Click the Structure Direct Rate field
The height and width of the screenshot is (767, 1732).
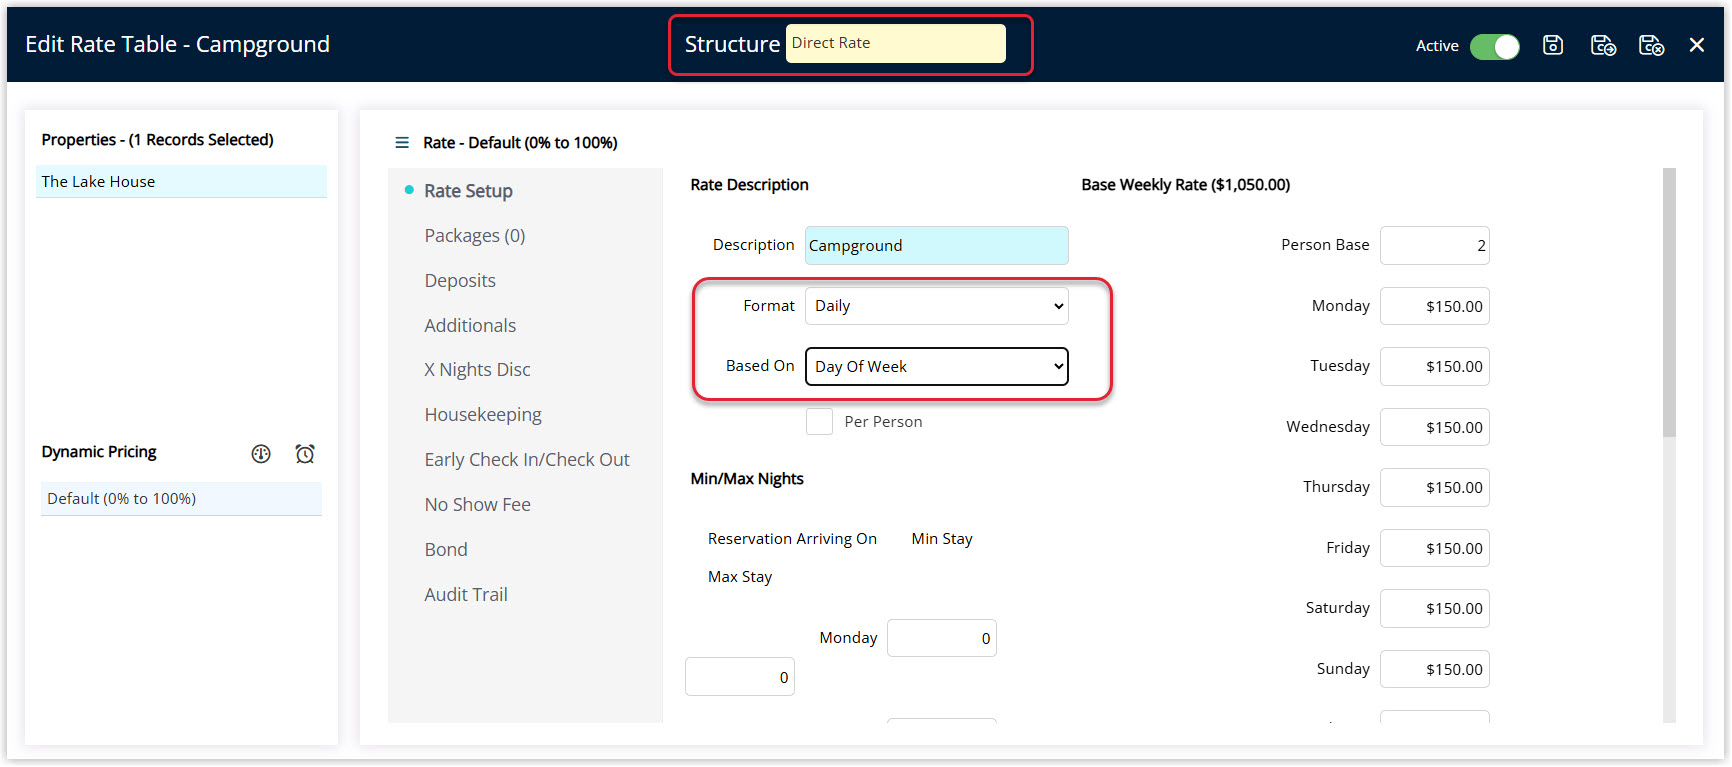tap(895, 43)
